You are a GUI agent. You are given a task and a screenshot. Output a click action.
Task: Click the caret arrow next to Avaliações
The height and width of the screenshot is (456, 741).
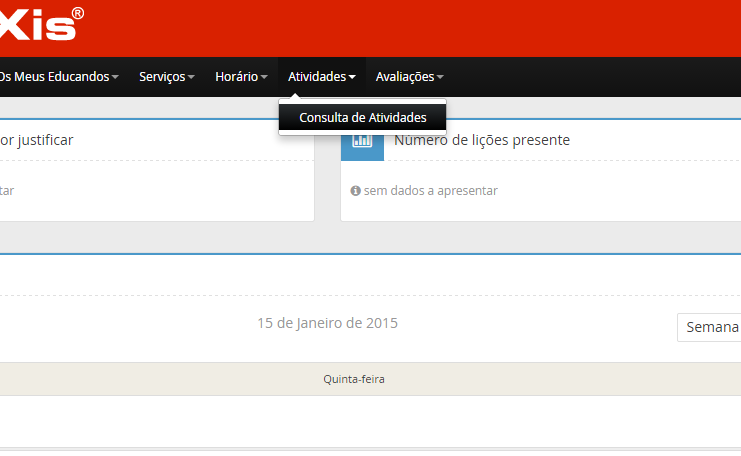click(440, 77)
